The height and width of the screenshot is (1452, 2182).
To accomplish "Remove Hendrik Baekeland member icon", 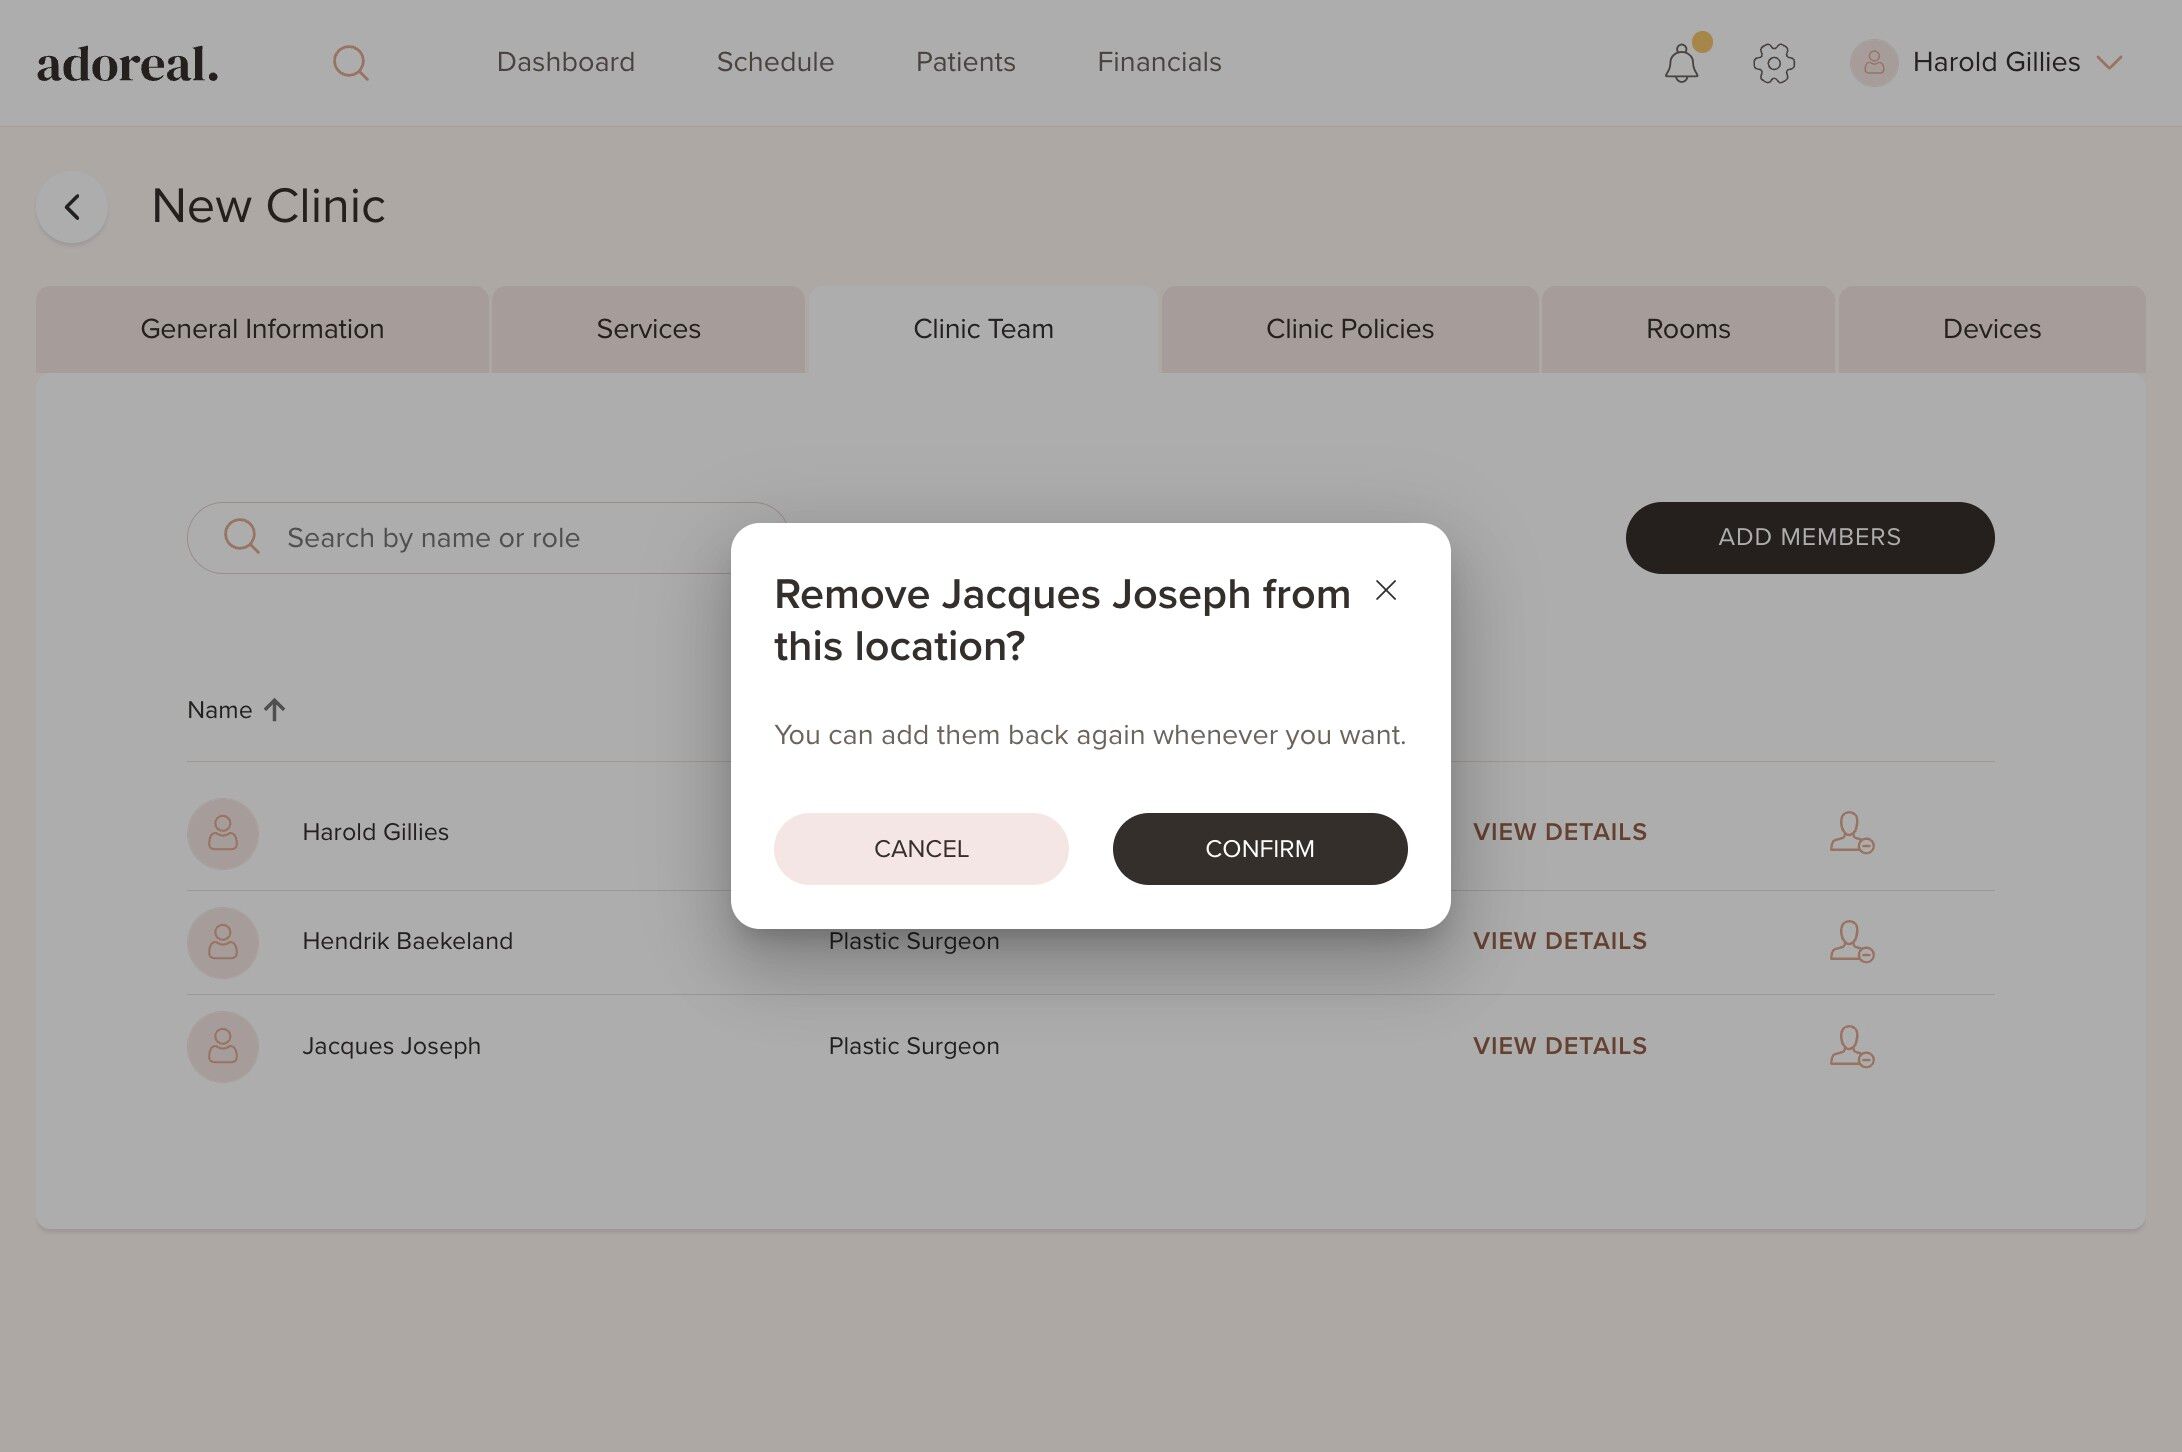I will 1850,941.
